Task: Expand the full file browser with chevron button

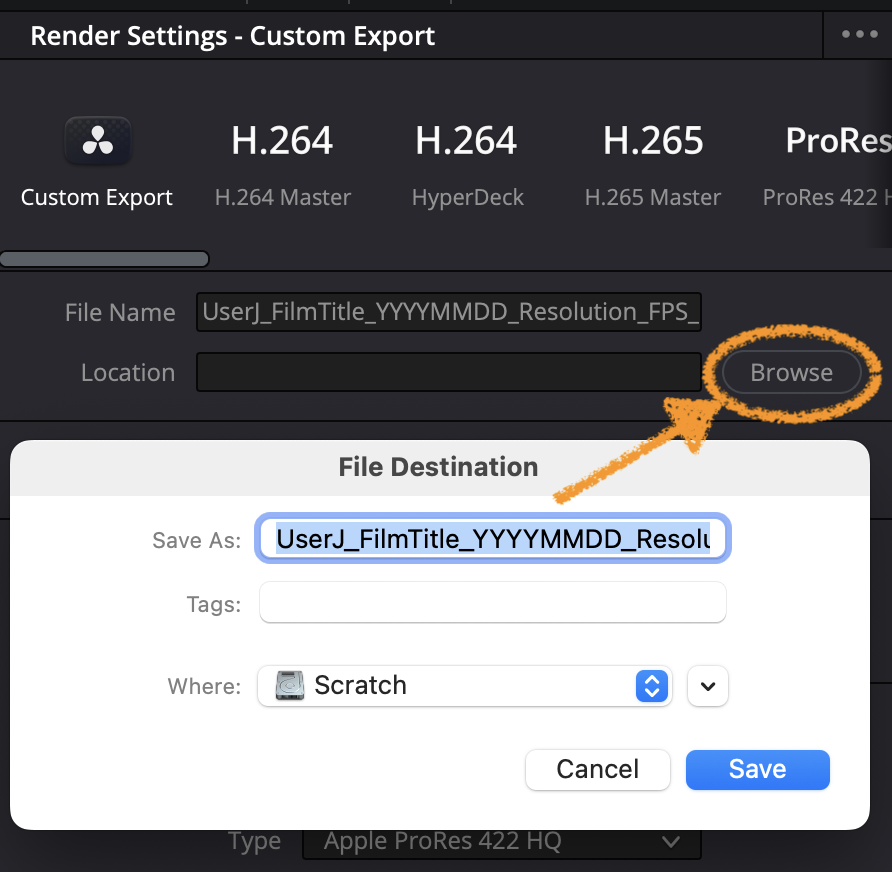Action: (708, 686)
